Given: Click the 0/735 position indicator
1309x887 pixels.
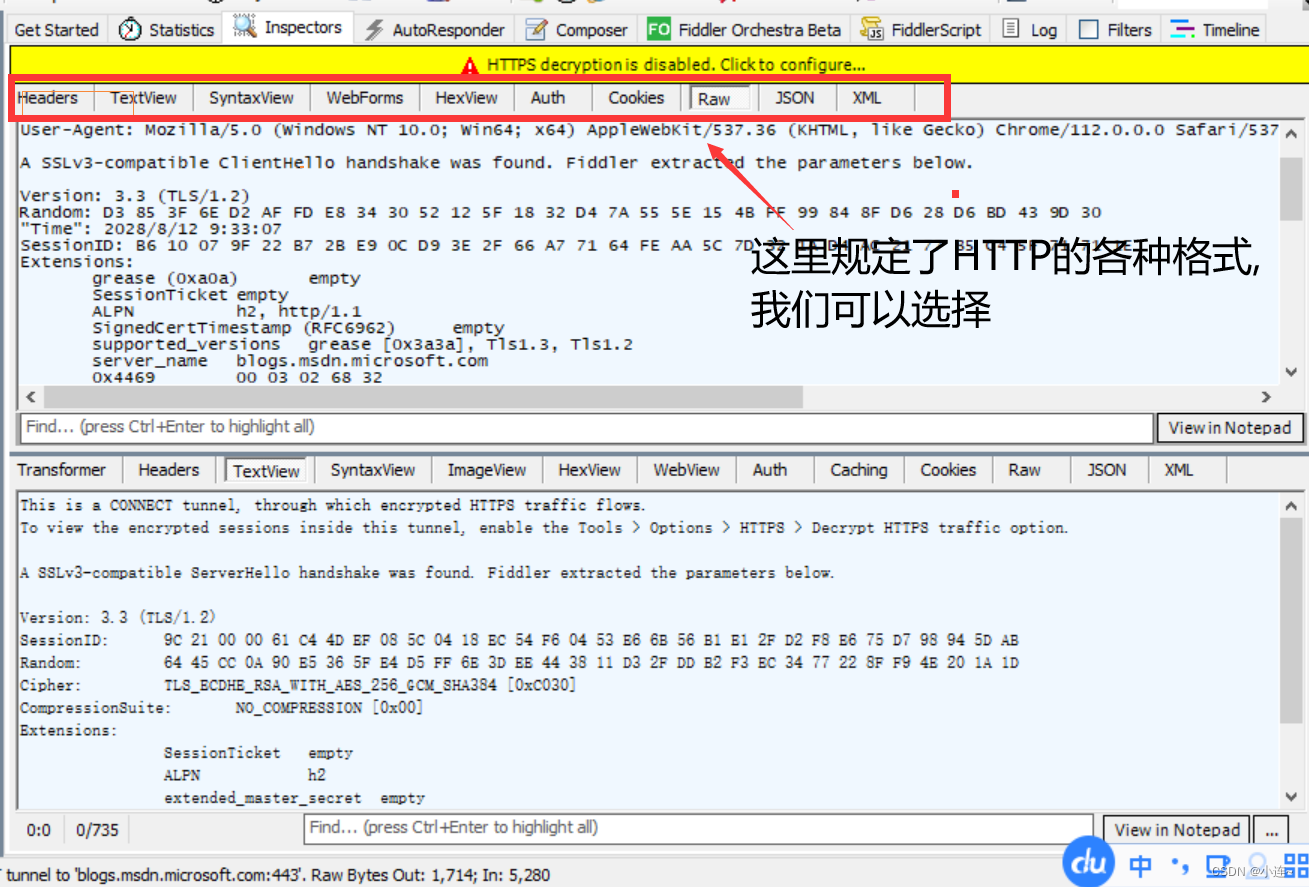Looking at the screenshot, I should click(97, 830).
